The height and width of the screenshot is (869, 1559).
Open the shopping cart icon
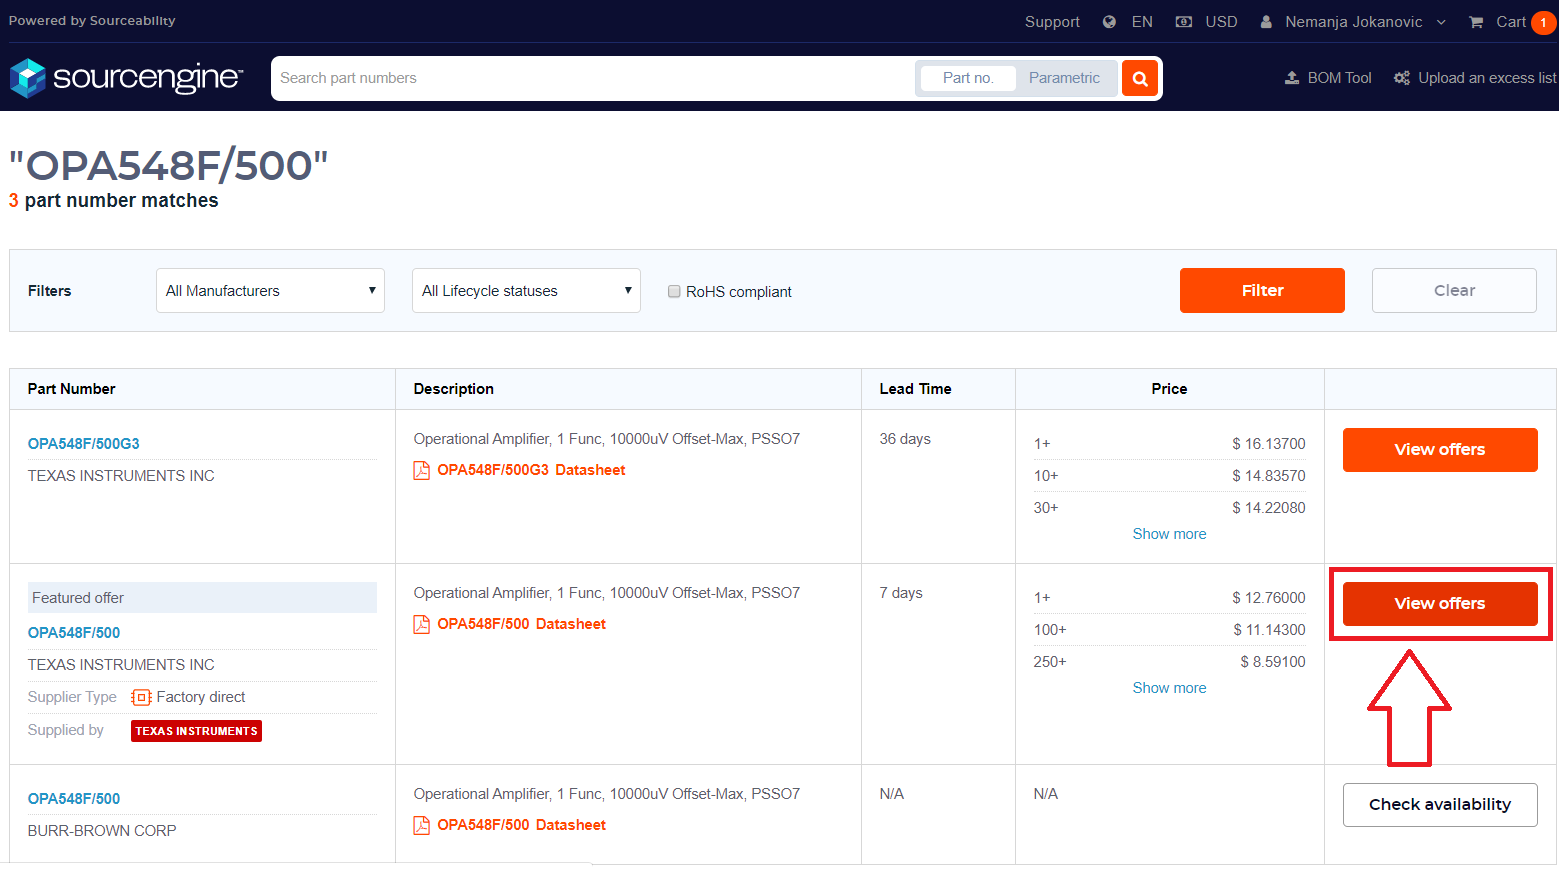(1476, 22)
